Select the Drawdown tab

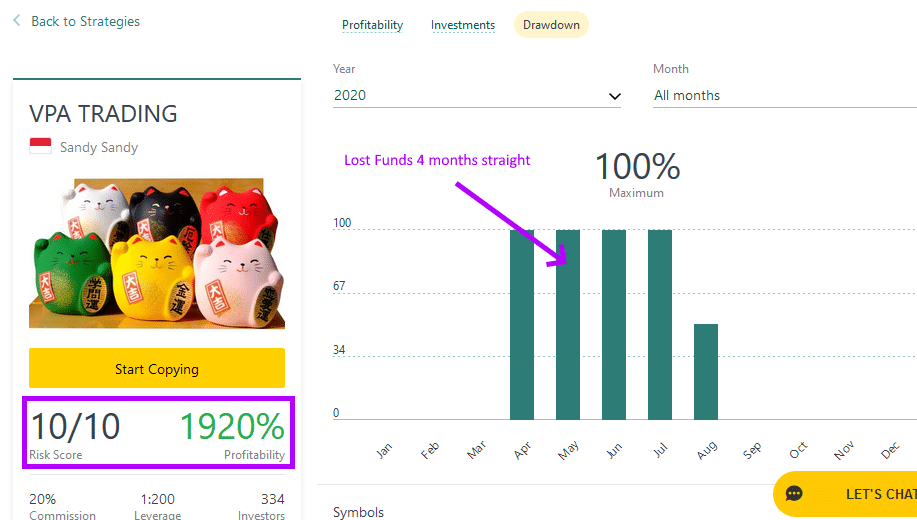[551, 25]
